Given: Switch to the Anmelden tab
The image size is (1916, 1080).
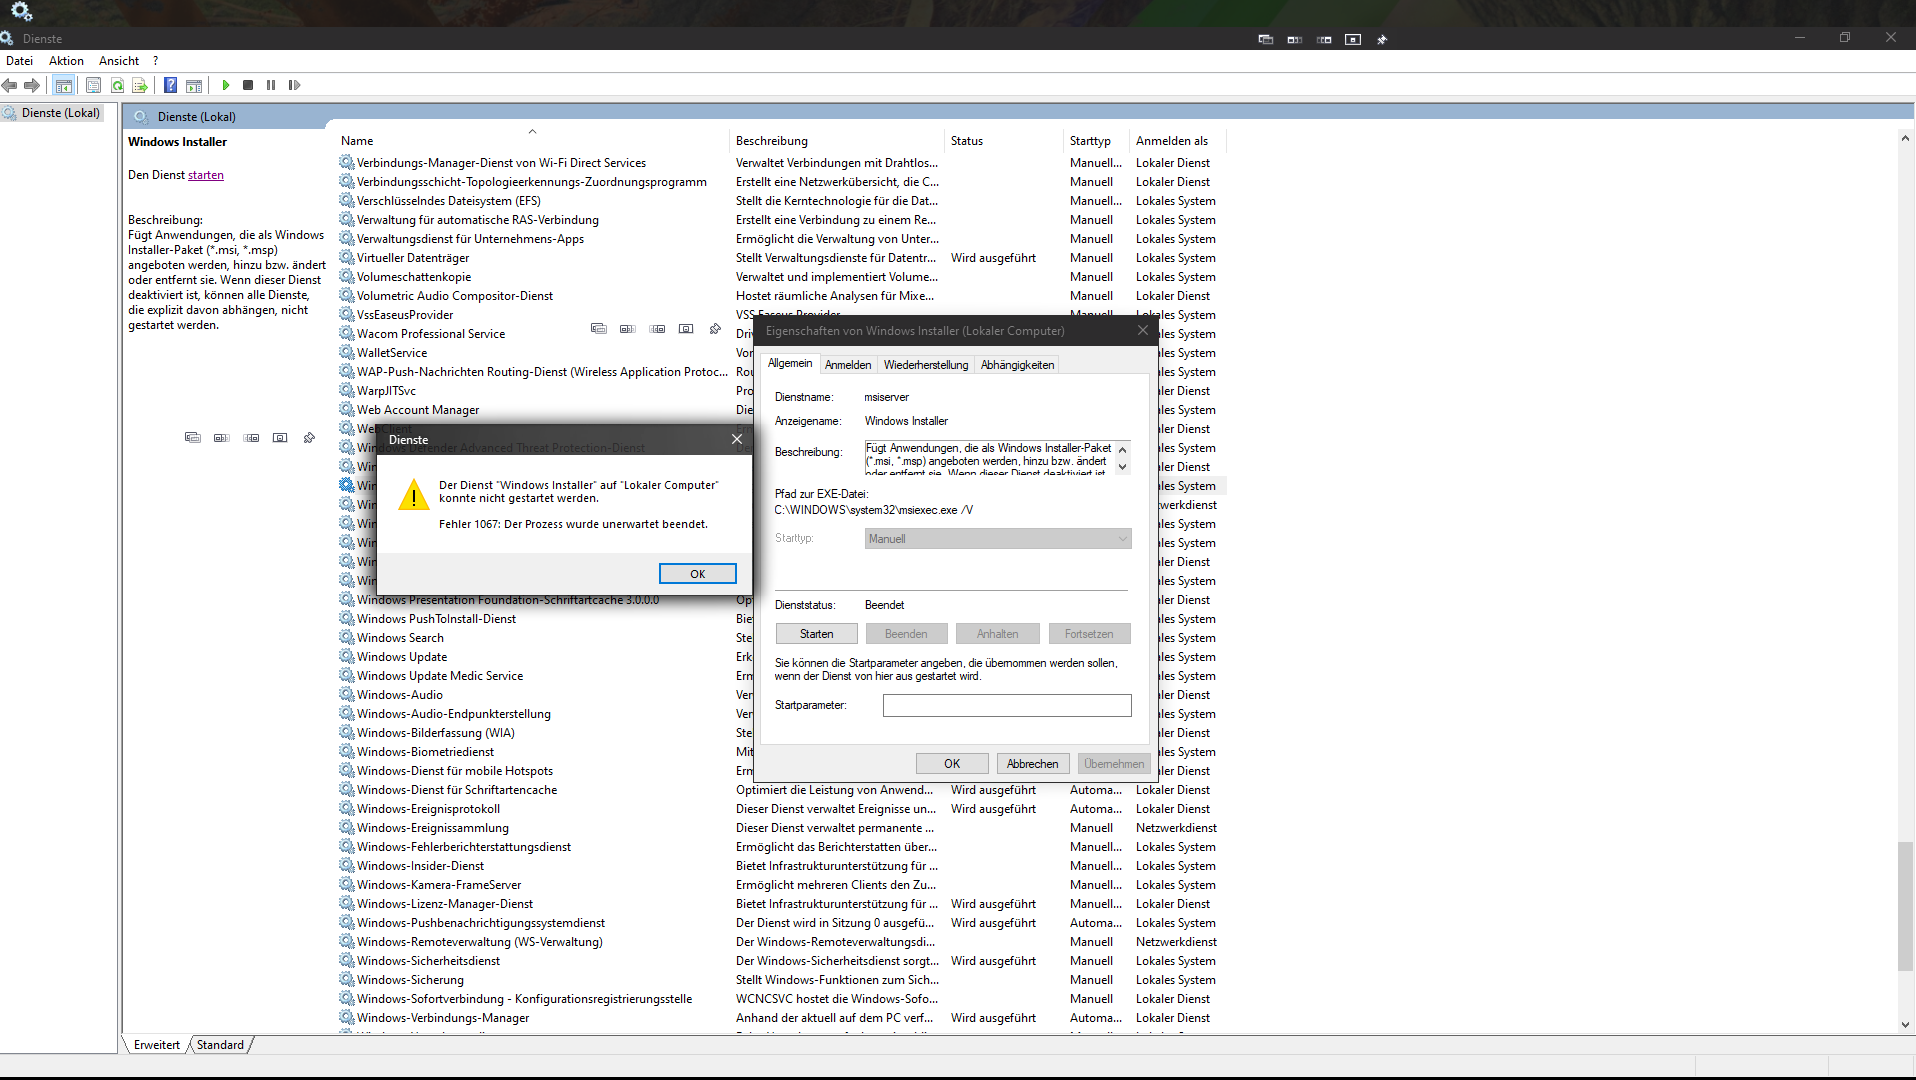Looking at the screenshot, I should pos(848,365).
